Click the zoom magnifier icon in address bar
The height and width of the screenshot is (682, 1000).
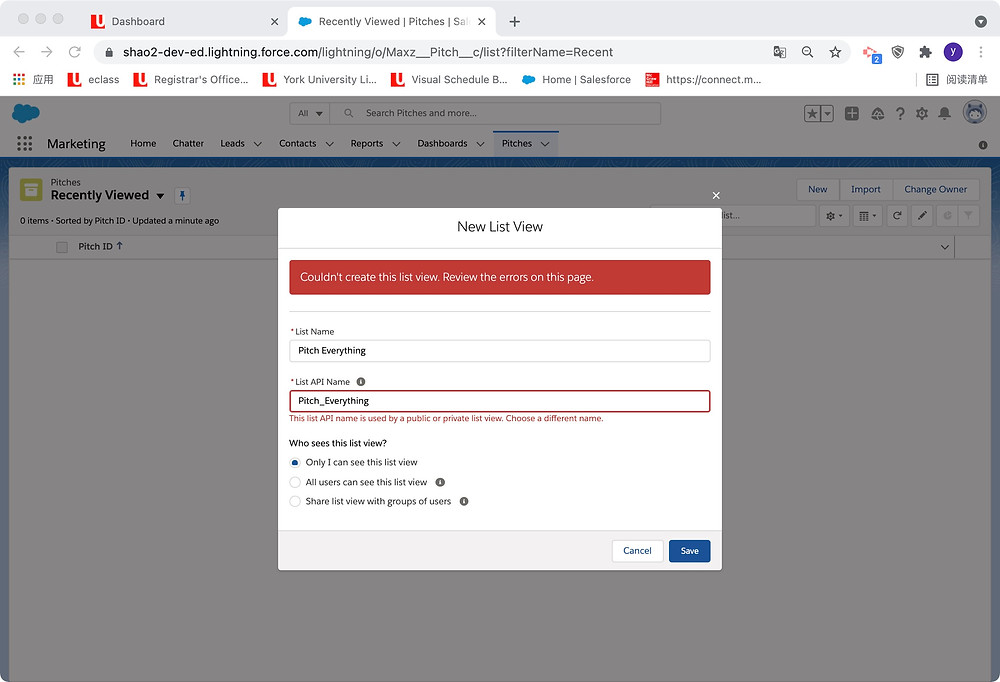click(x=807, y=52)
